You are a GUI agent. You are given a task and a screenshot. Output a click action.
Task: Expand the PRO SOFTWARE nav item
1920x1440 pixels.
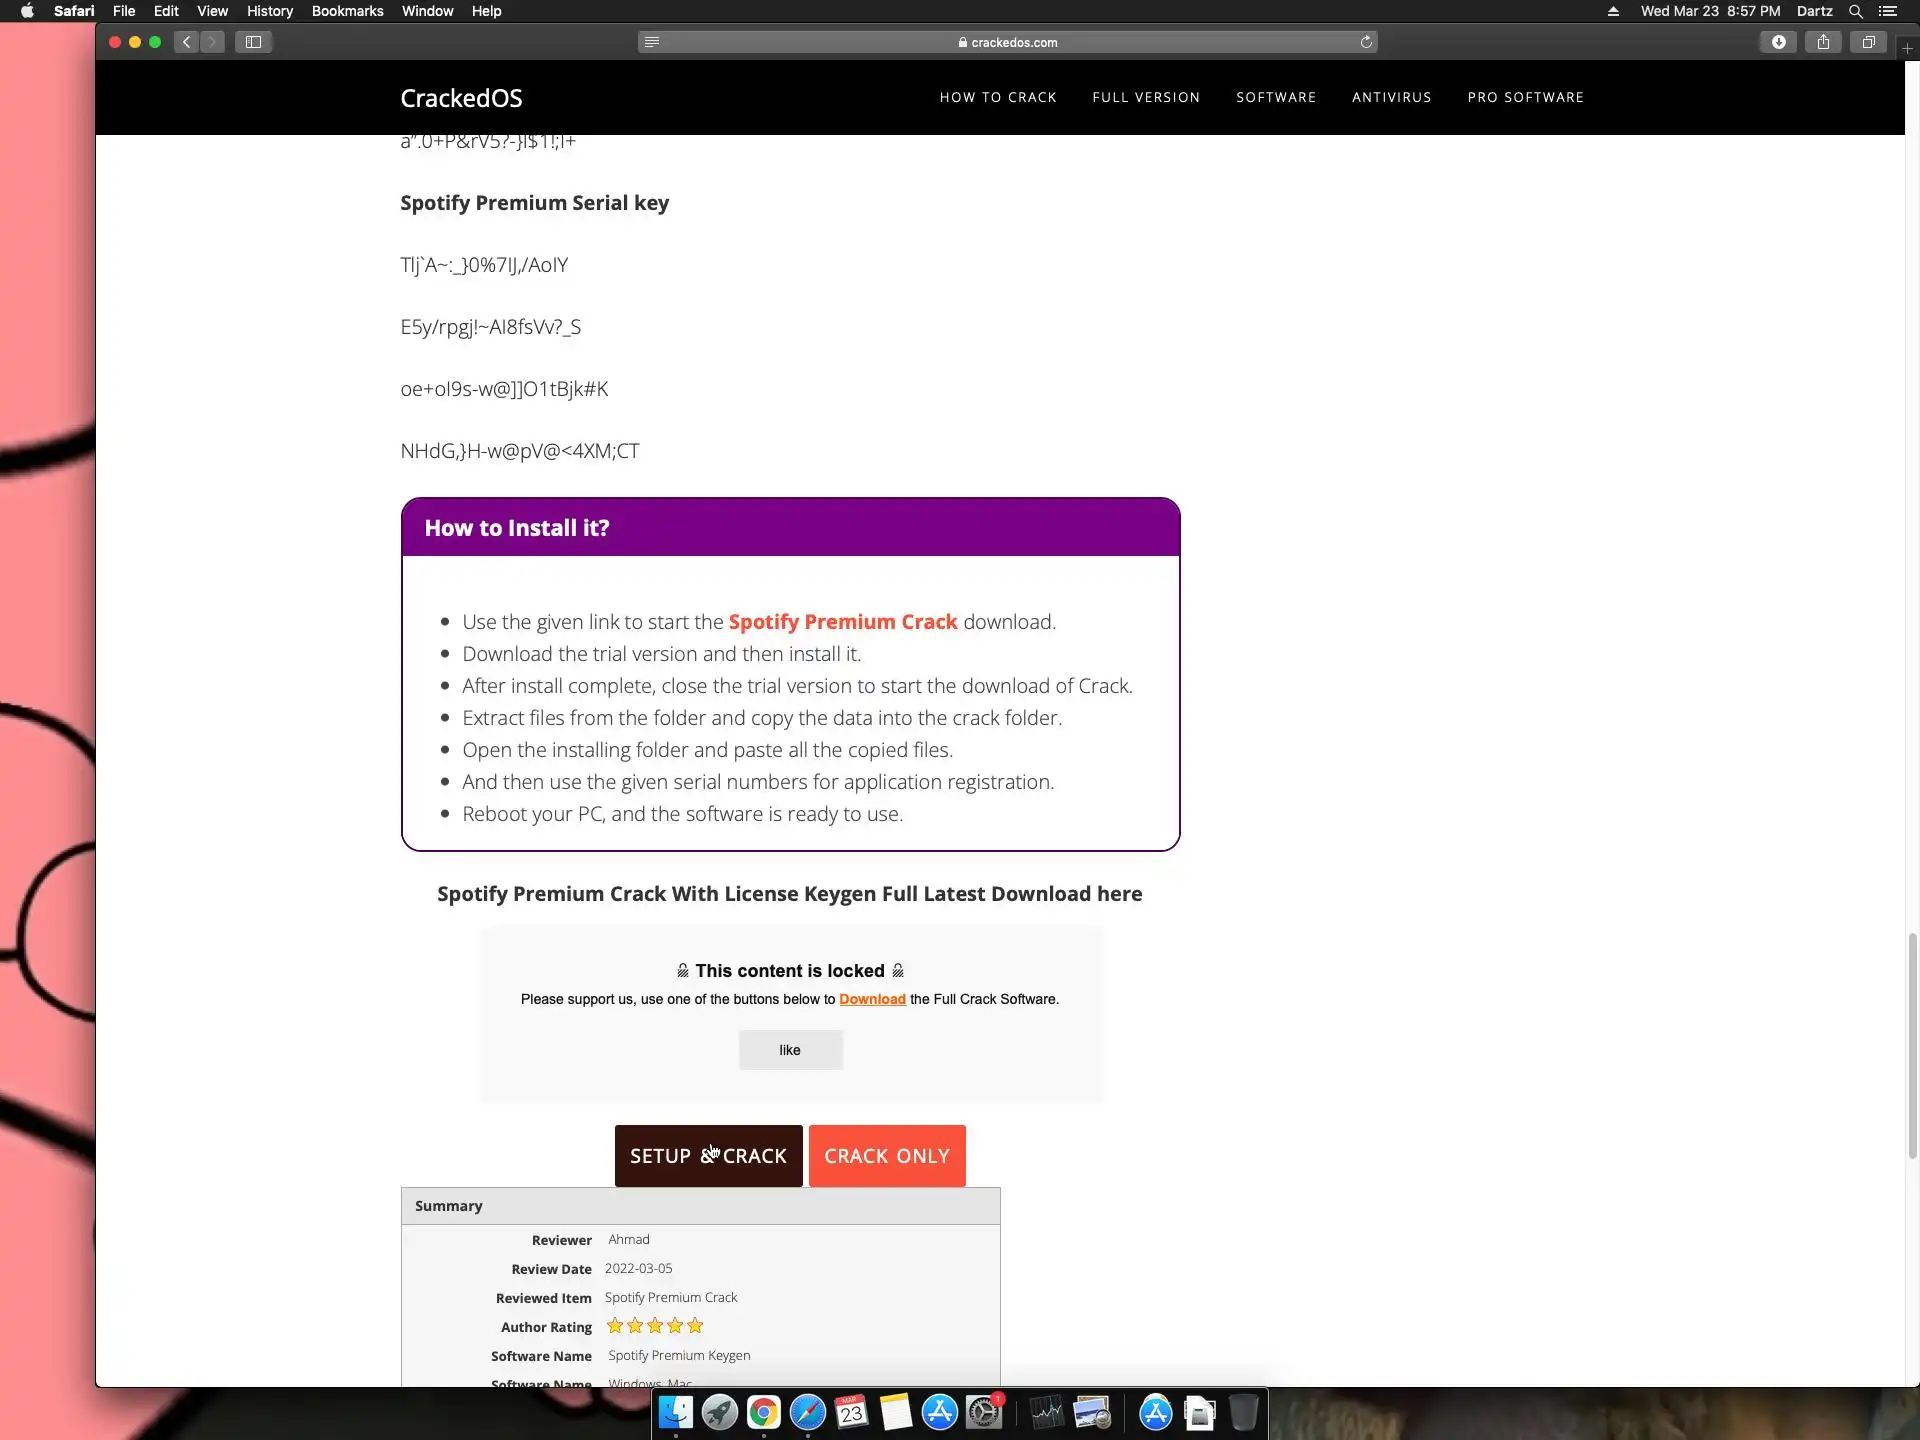pyautogui.click(x=1525, y=97)
